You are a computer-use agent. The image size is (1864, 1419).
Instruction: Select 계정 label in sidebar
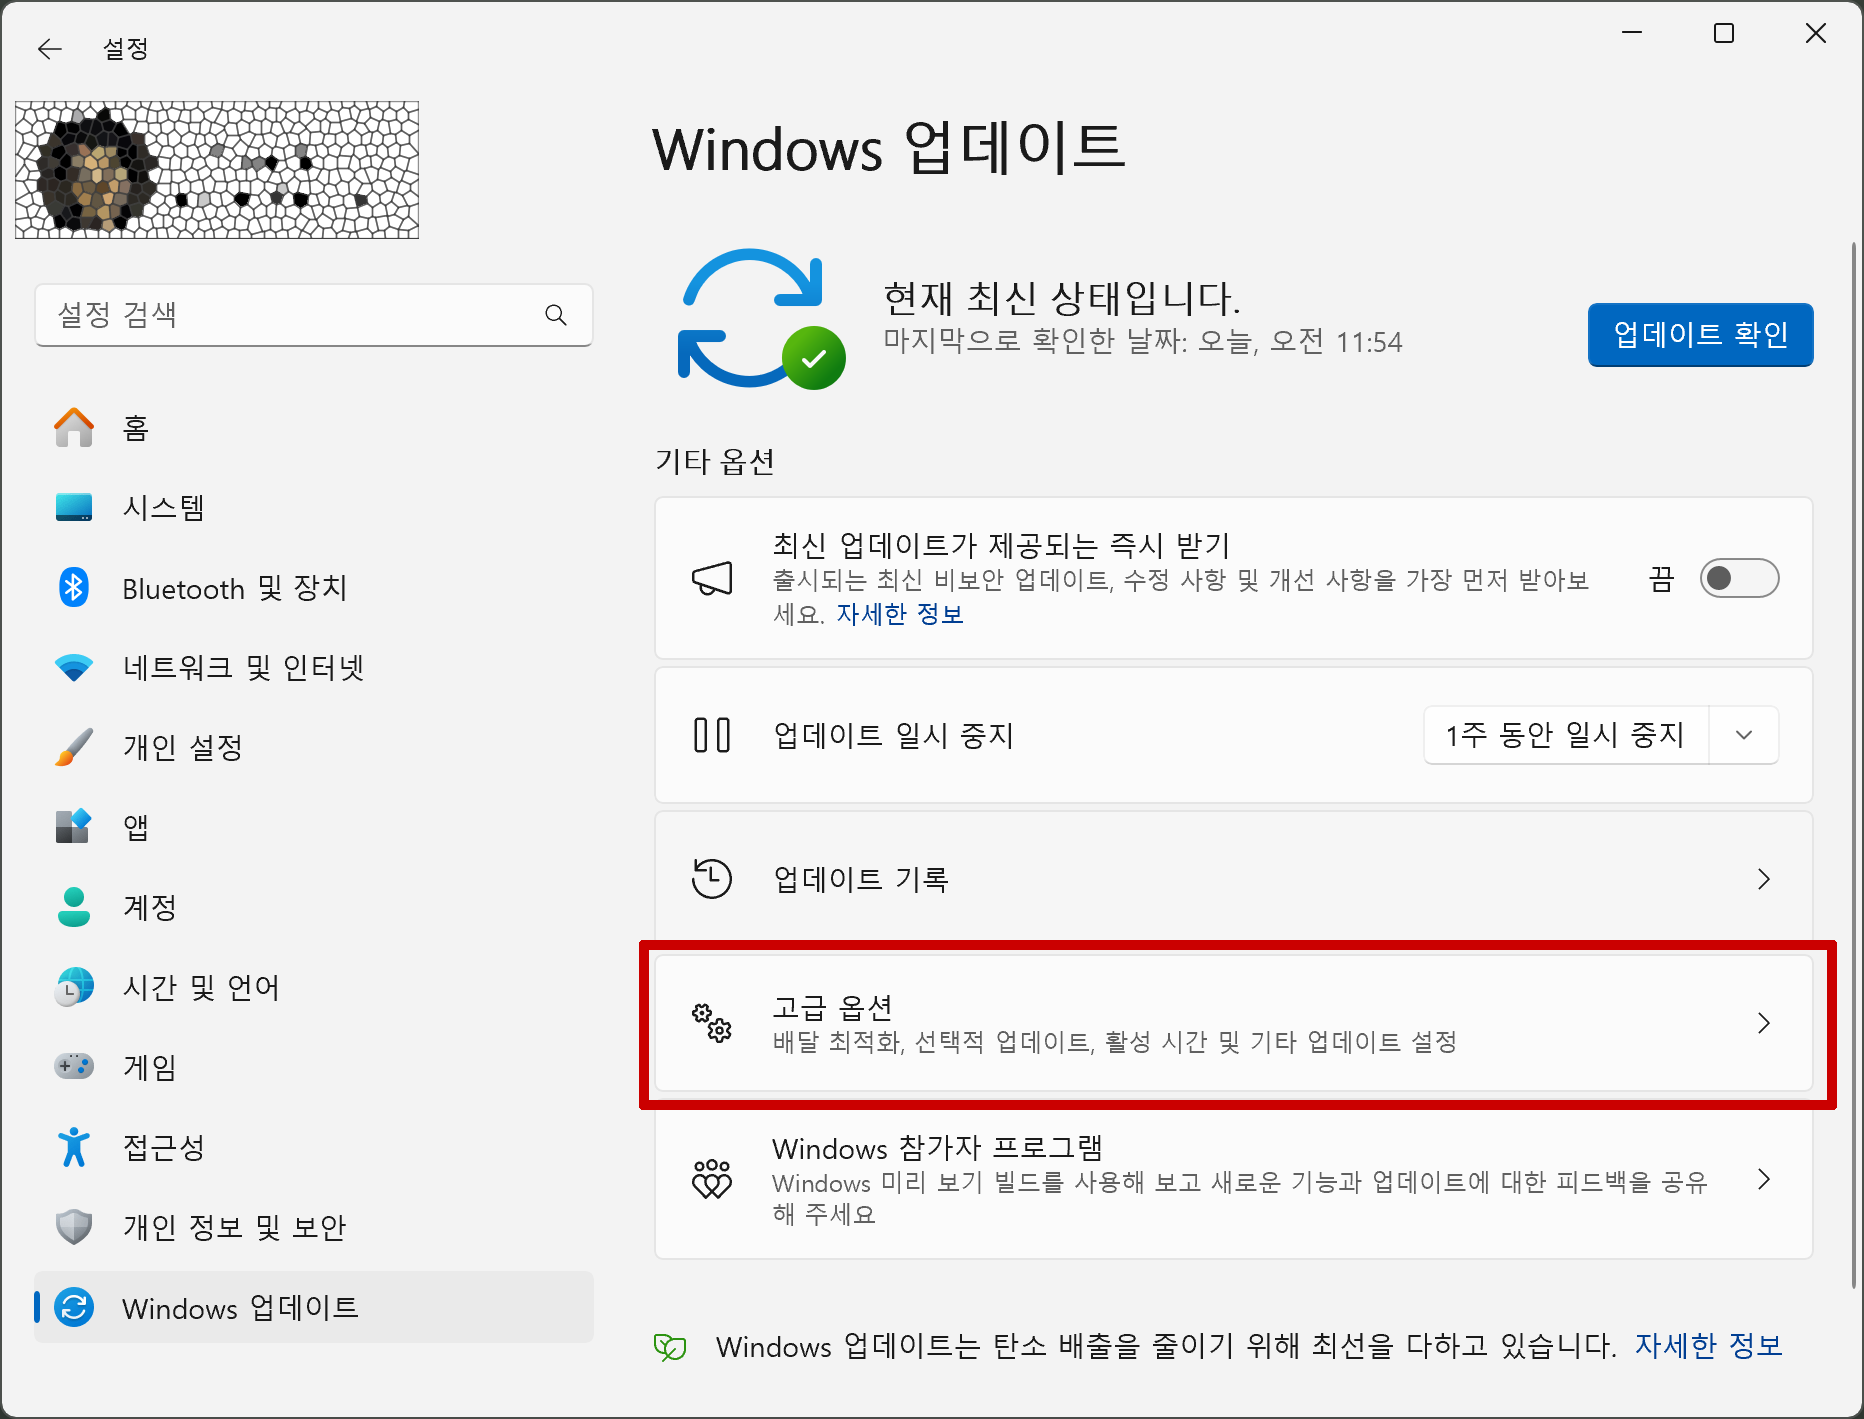(150, 907)
